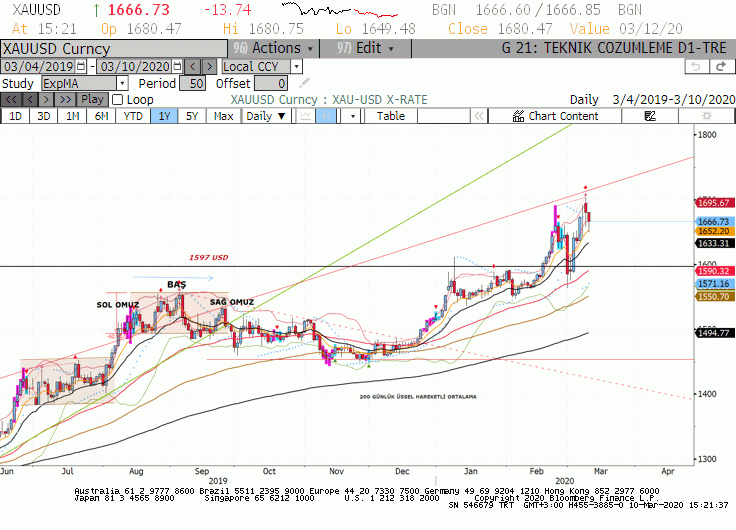736x530 pixels.
Task: Expand the Local CCY currency dropdown
Action: pyautogui.click(x=296, y=66)
